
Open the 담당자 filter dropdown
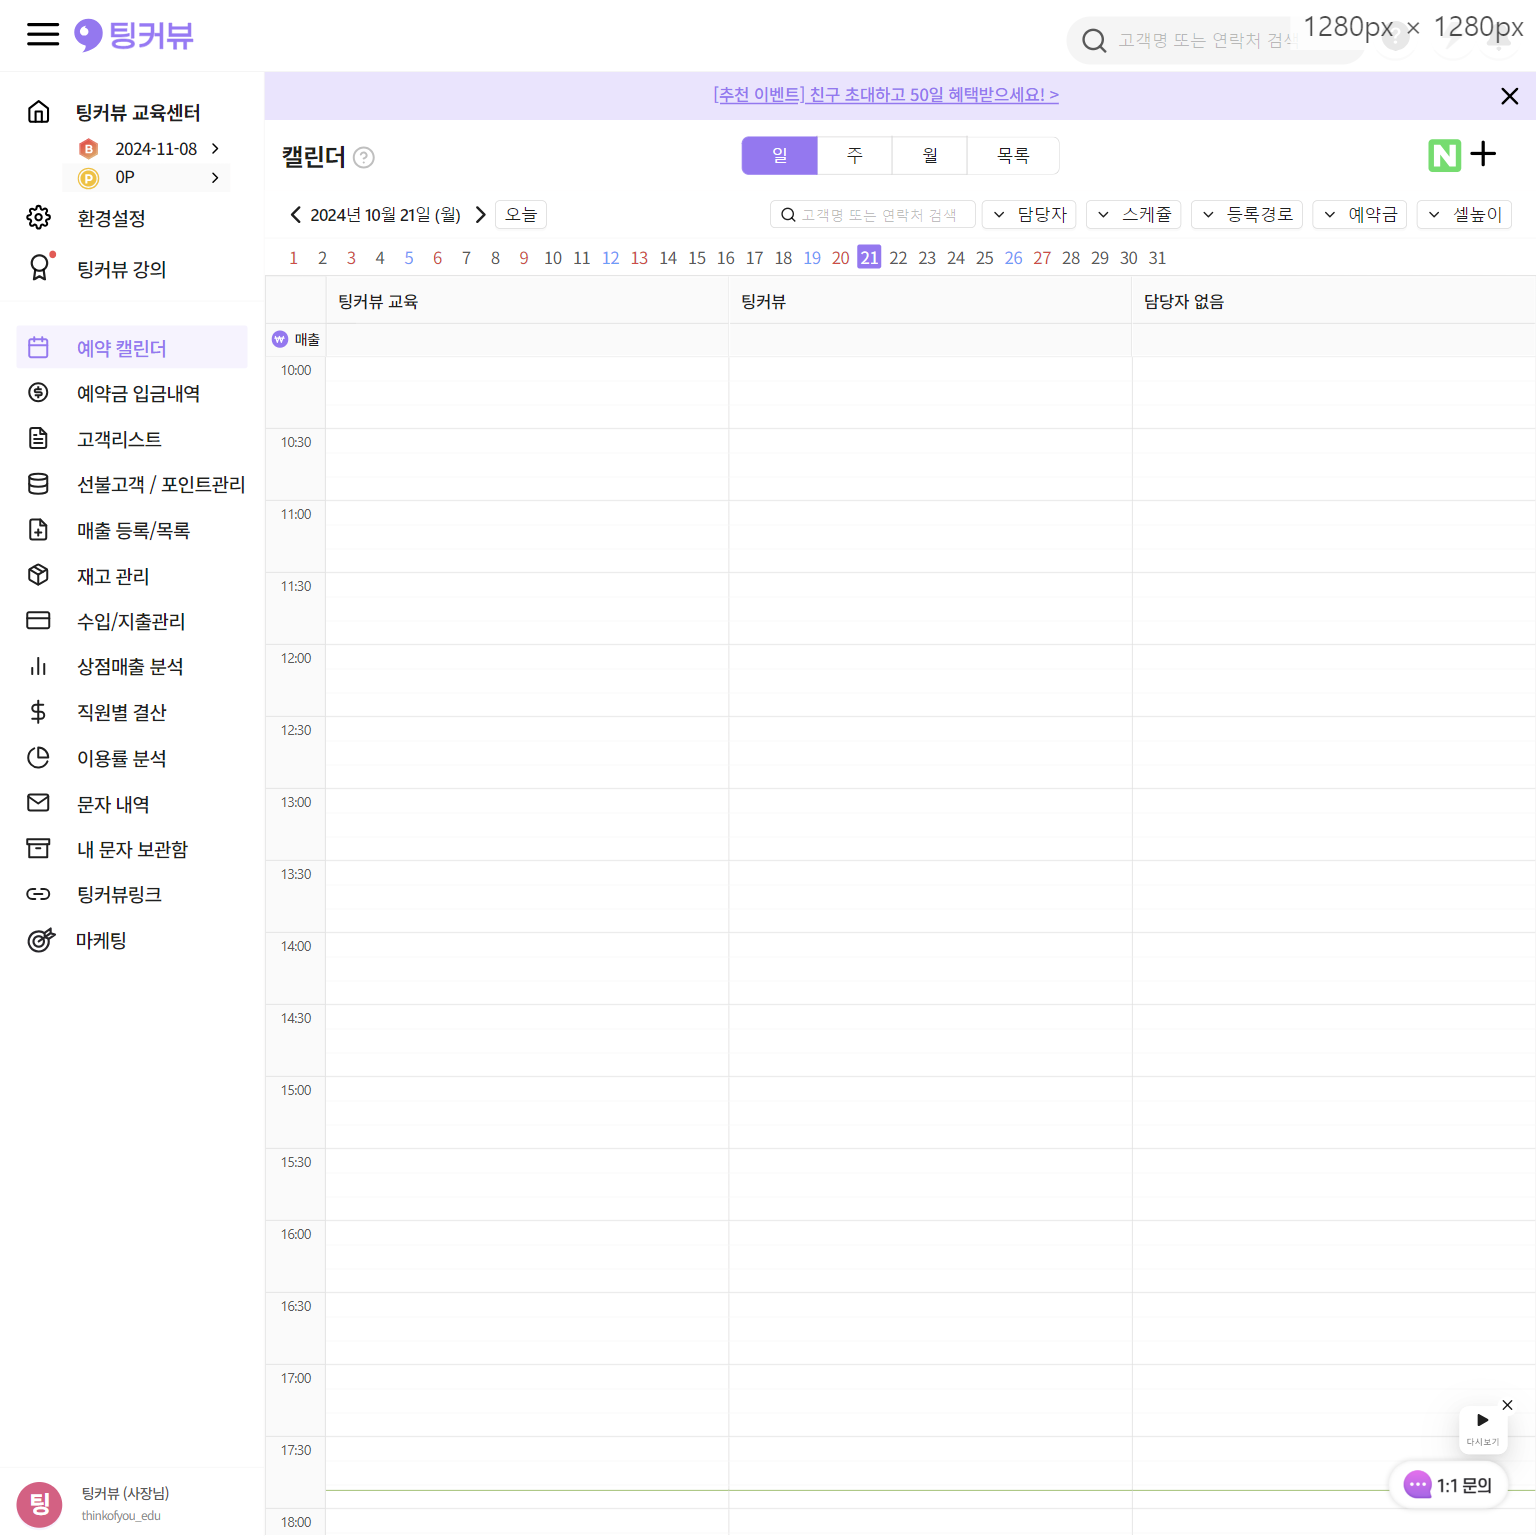coord(1029,214)
